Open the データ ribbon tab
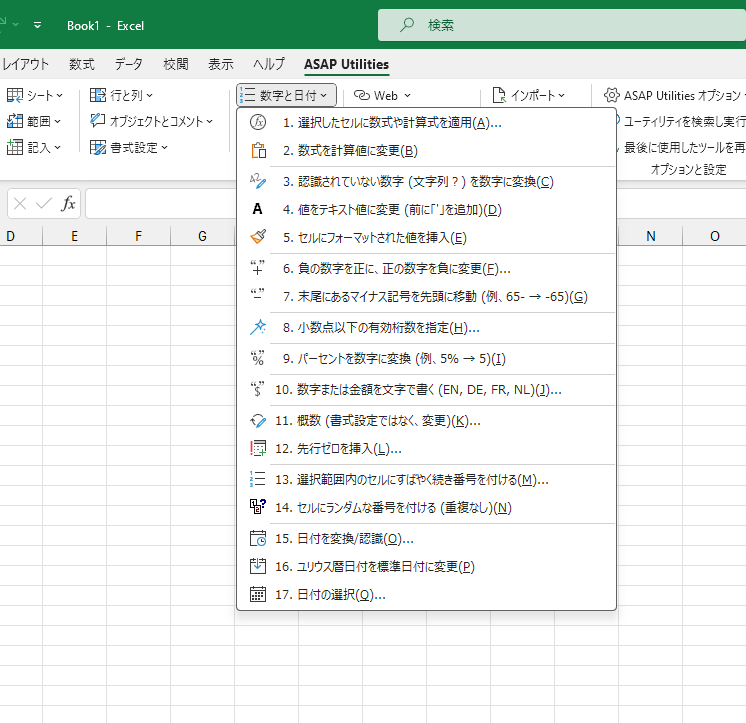The width and height of the screenshot is (746, 723). pos(128,64)
